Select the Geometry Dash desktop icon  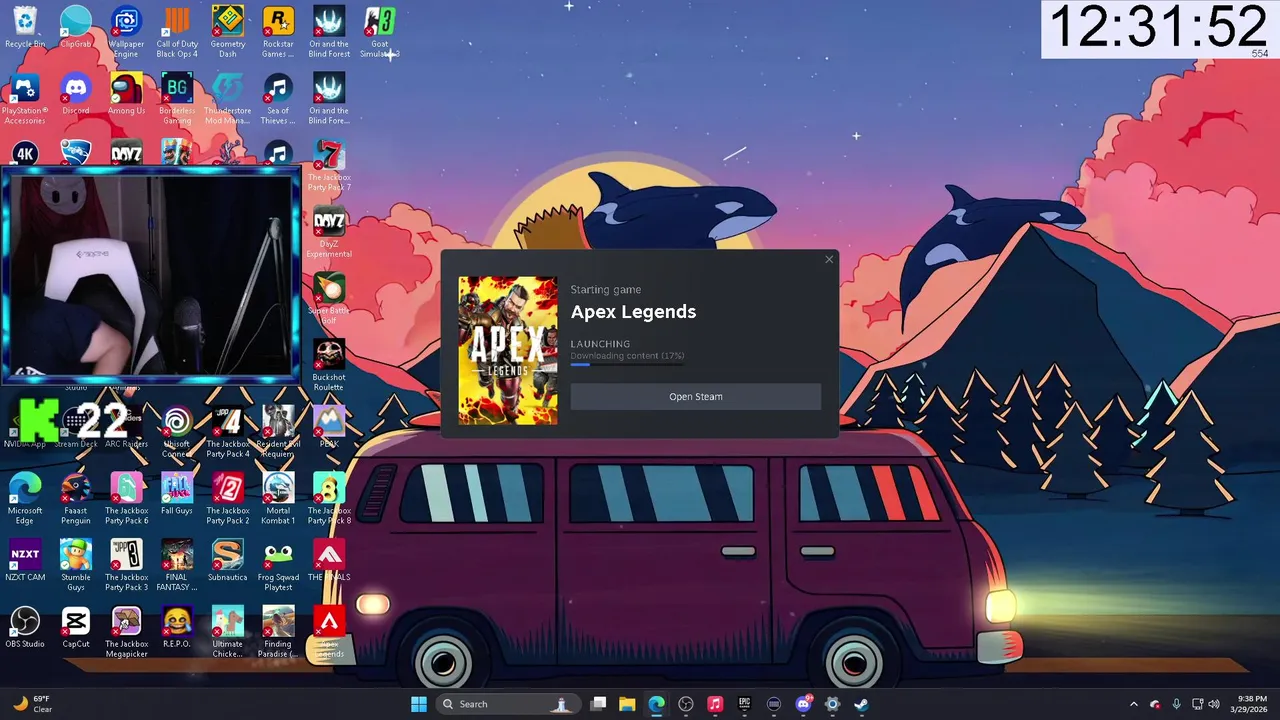click(228, 32)
